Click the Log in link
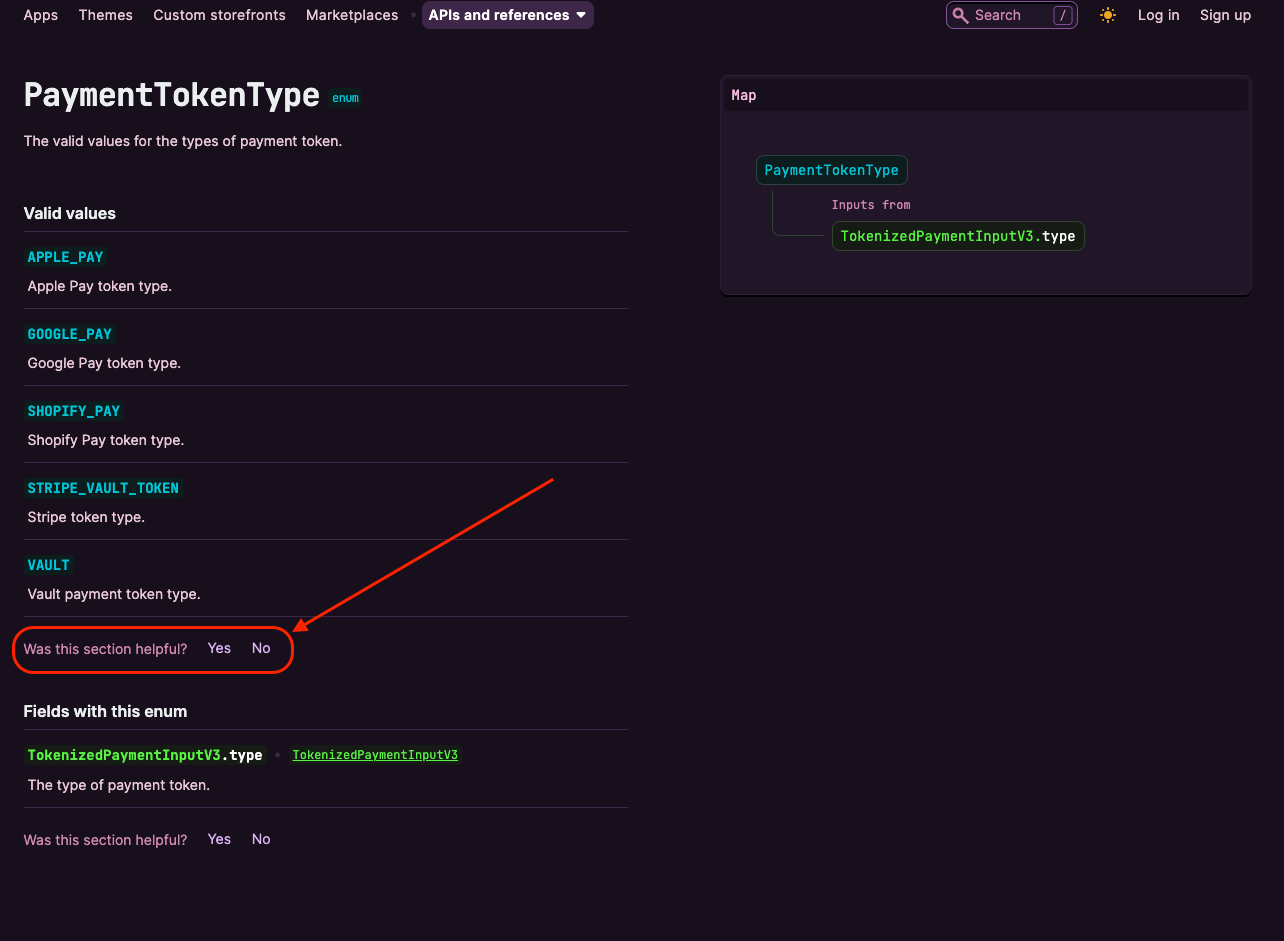Screen dimensions: 1284x941 pos(1158,15)
